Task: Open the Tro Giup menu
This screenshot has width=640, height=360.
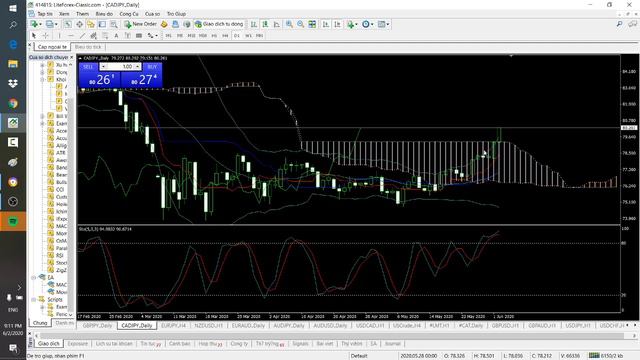Action: 176,14
